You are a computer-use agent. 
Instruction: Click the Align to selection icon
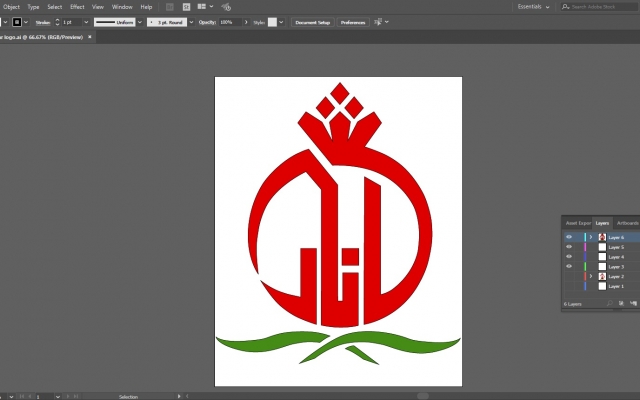pos(378,22)
